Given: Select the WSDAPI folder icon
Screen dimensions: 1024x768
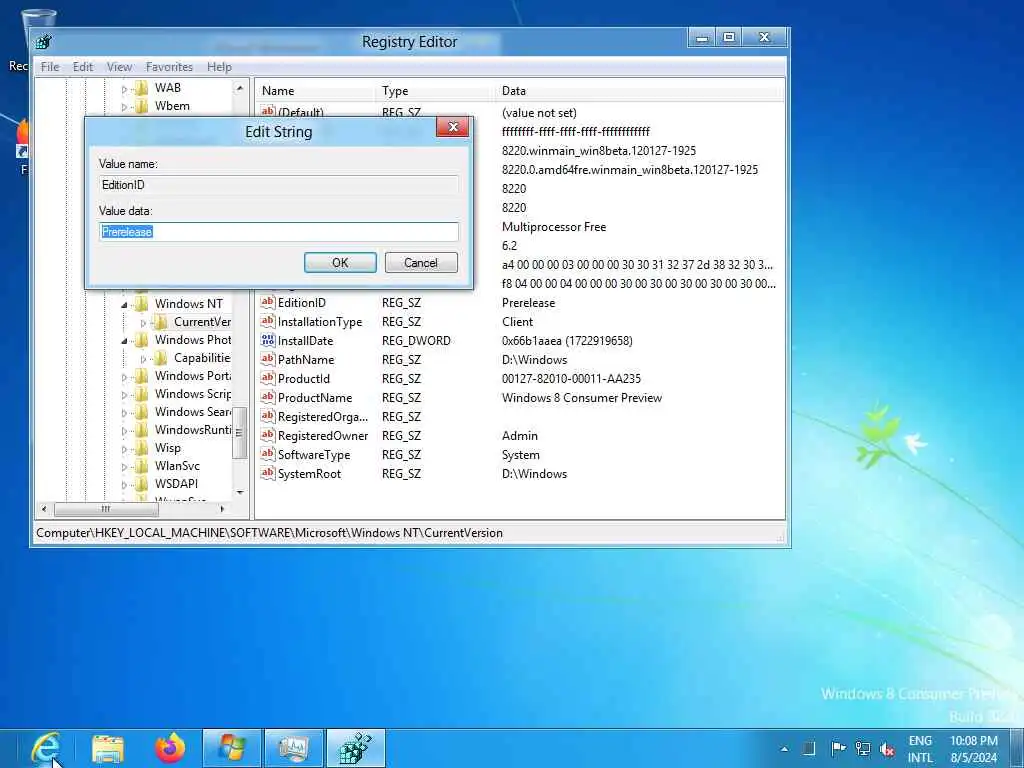Looking at the screenshot, I should click(x=141, y=484).
